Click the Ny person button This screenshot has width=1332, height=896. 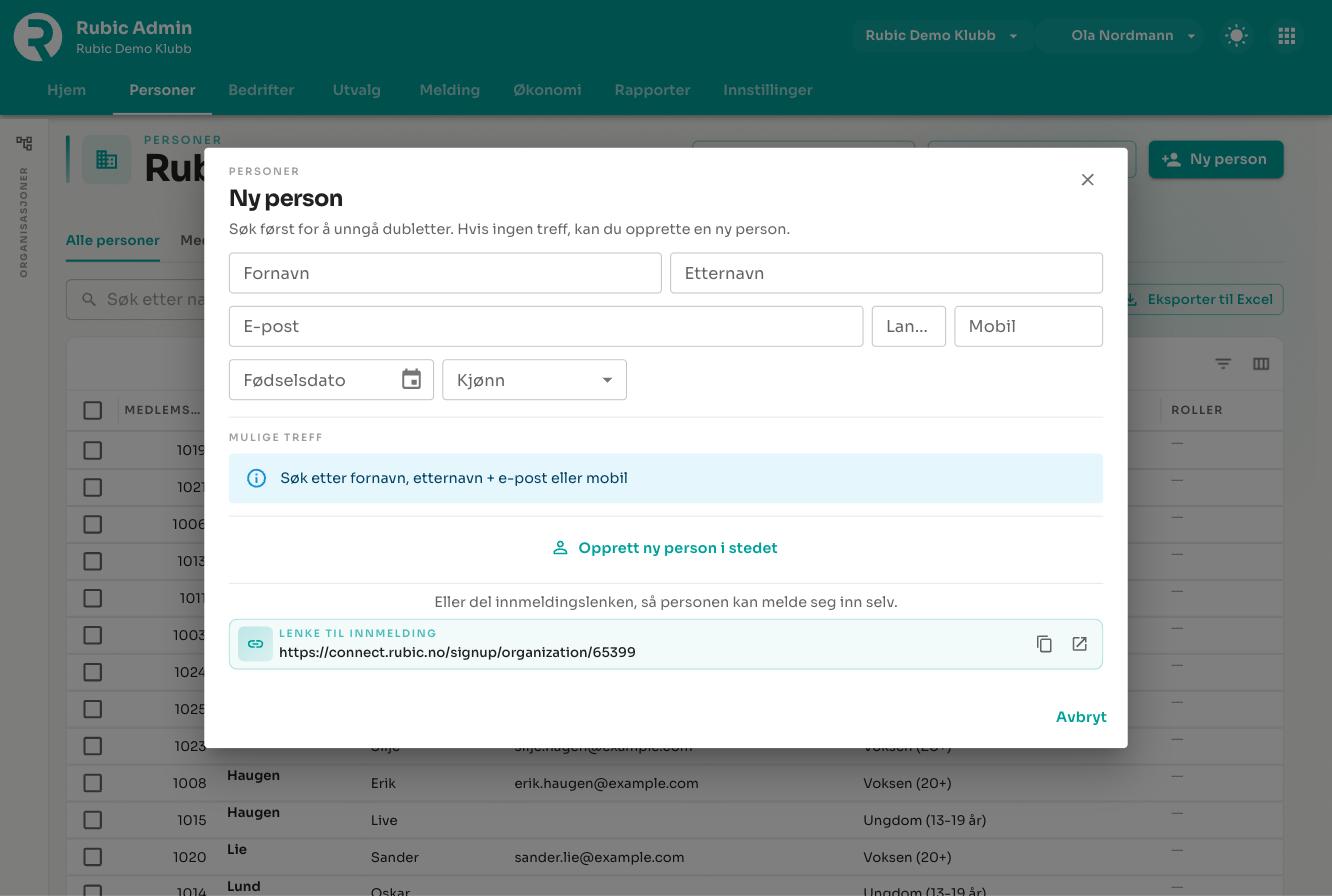click(1216, 160)
